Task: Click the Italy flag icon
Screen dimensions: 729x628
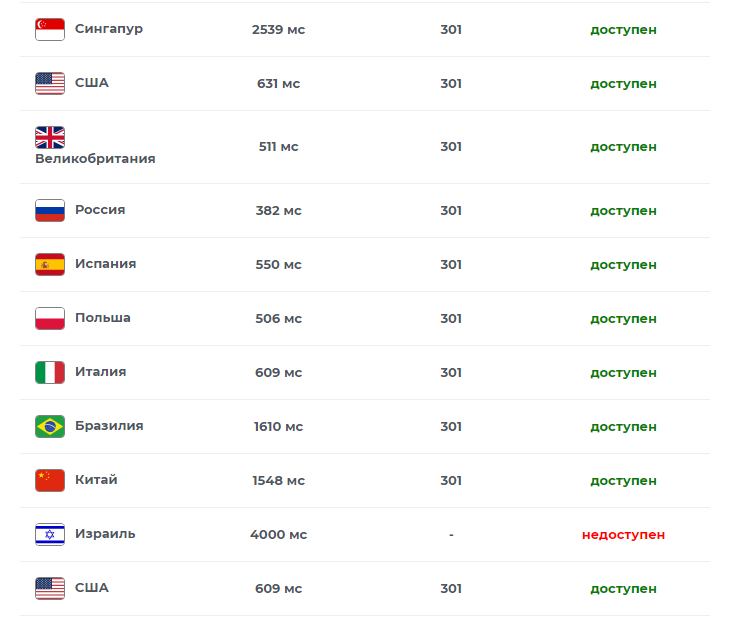Action: click(50, 372)
